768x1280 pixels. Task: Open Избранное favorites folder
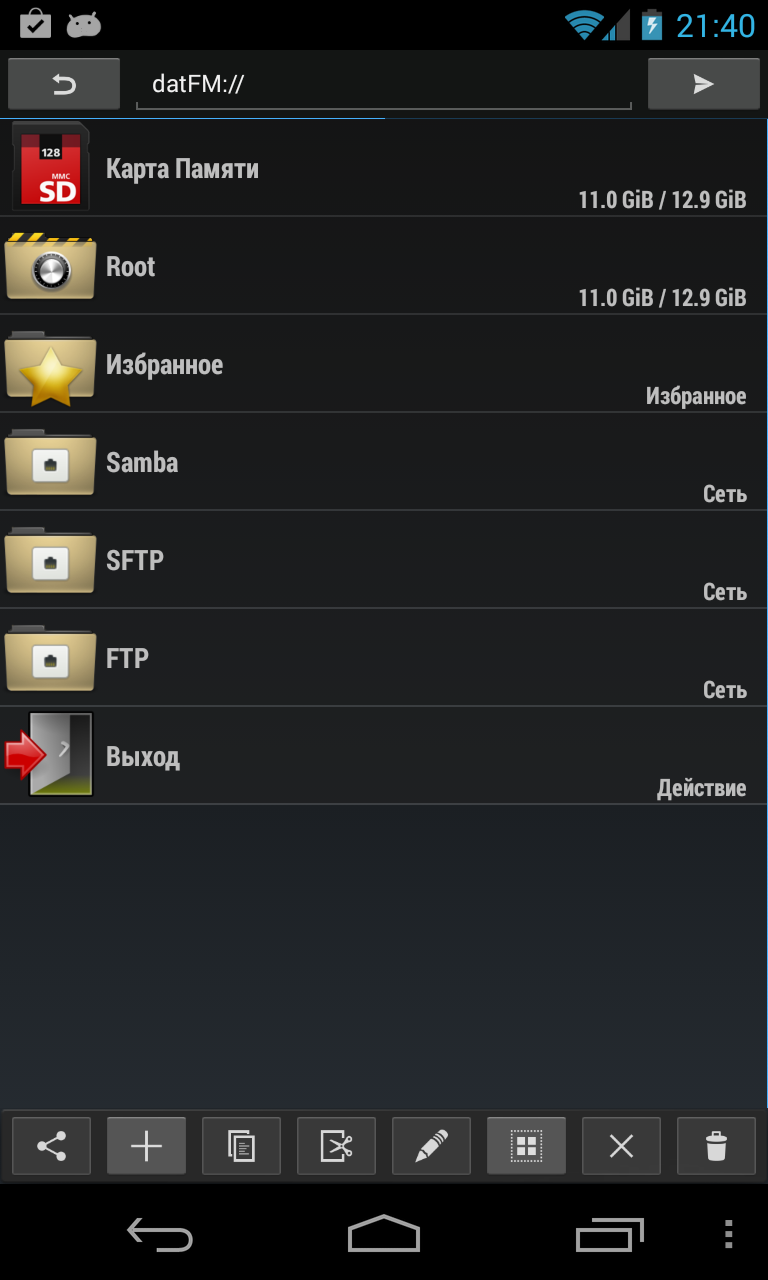coord(384,364)
